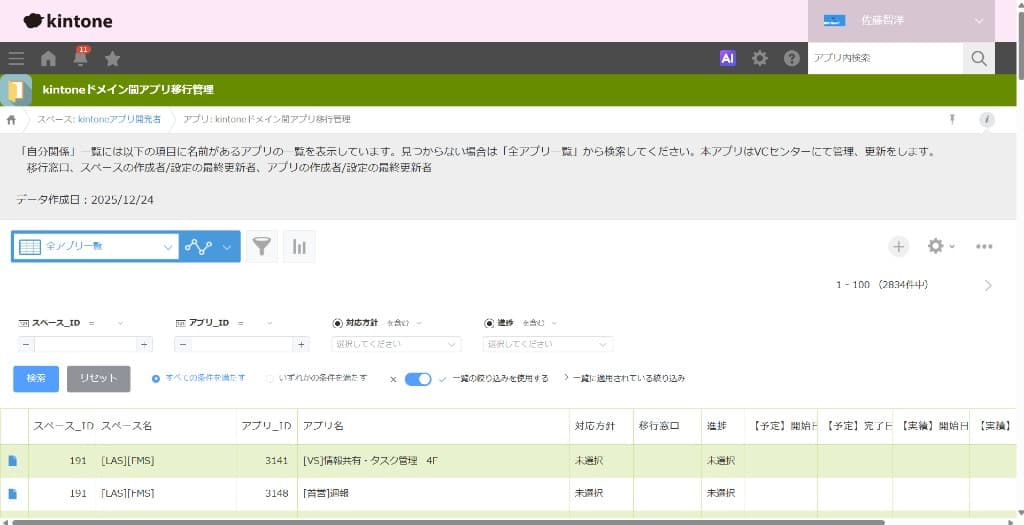Open the user account dropdown 佐藤智洋
Screen dimensions: 1024x525
[901, 21]
